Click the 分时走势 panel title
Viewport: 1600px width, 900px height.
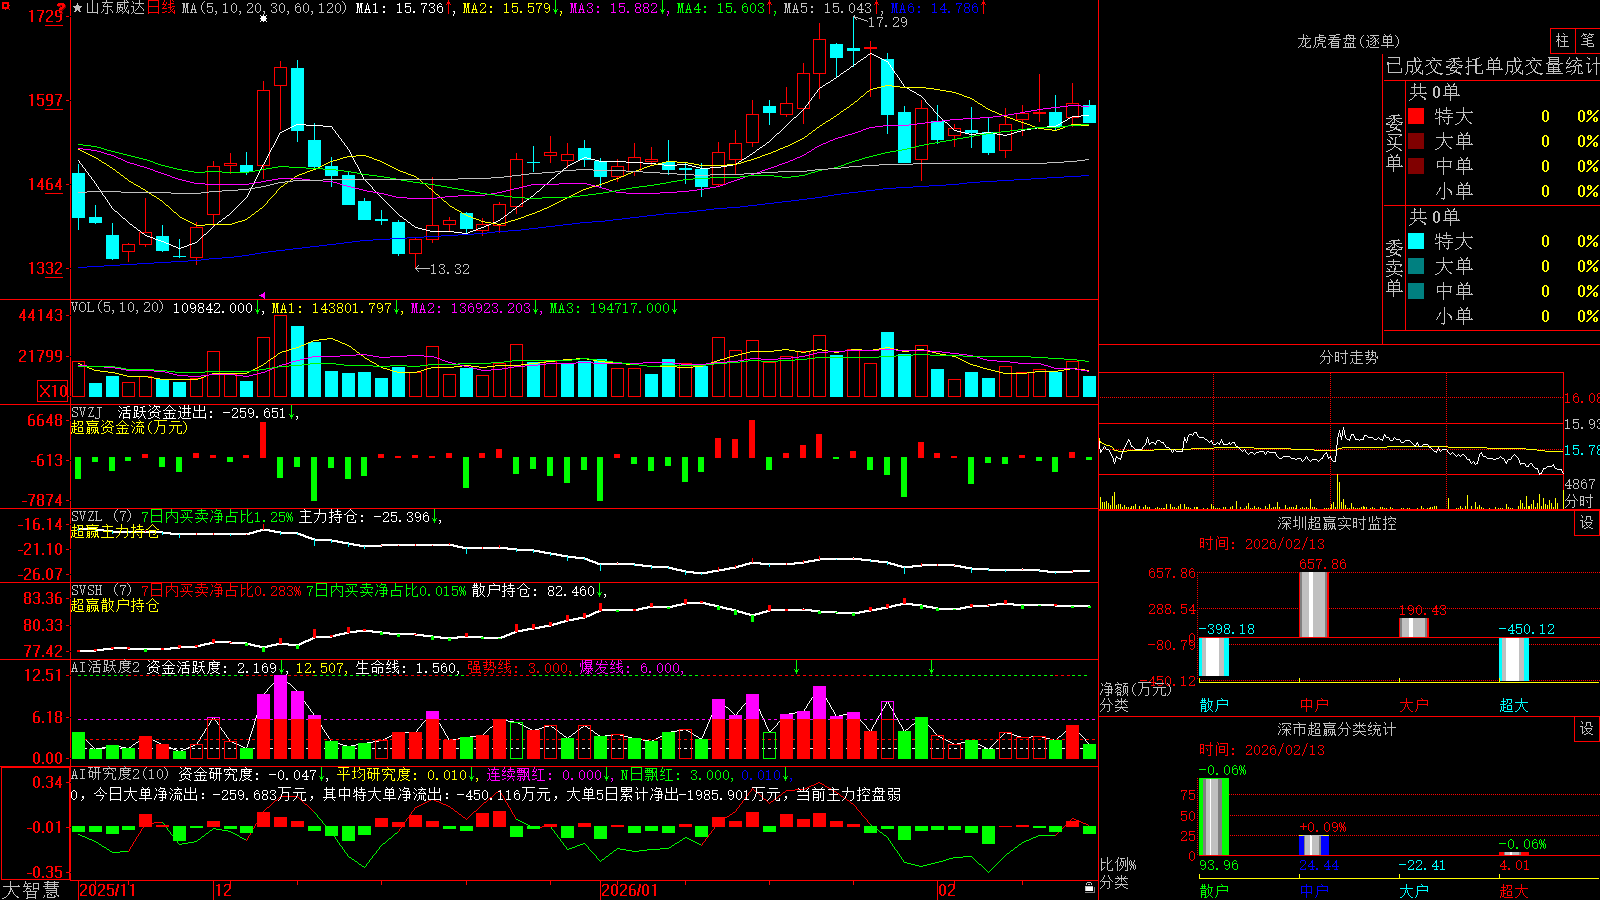(x=1349, y=357)
